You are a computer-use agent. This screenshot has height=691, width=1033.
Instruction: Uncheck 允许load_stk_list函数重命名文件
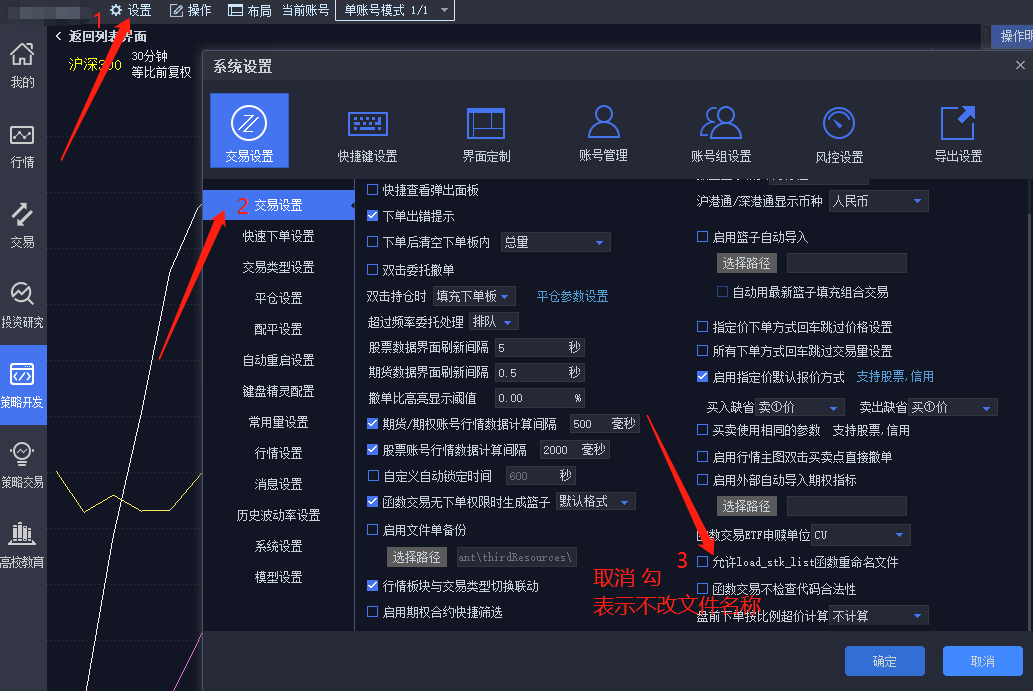coord(703,562)
